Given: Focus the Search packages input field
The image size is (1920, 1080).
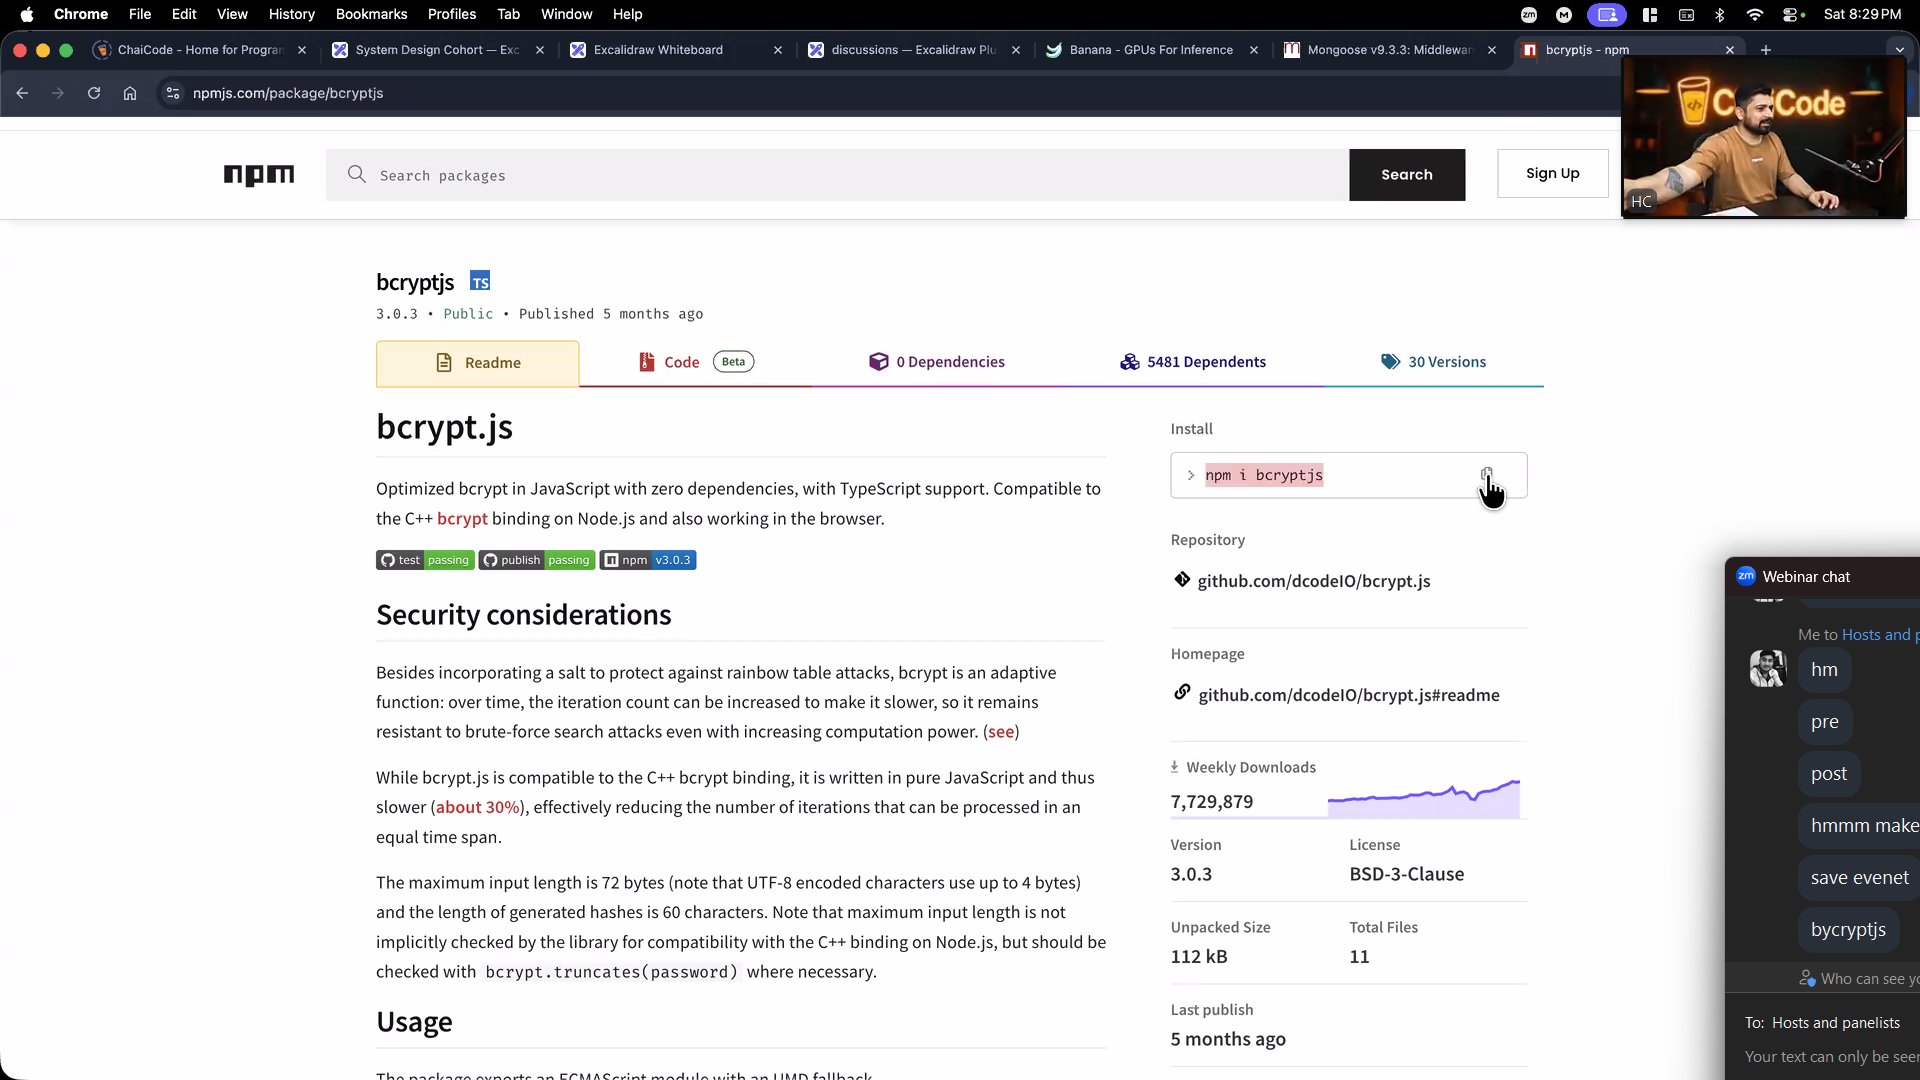Looking at the screenshot, I should tap(840, 175).
